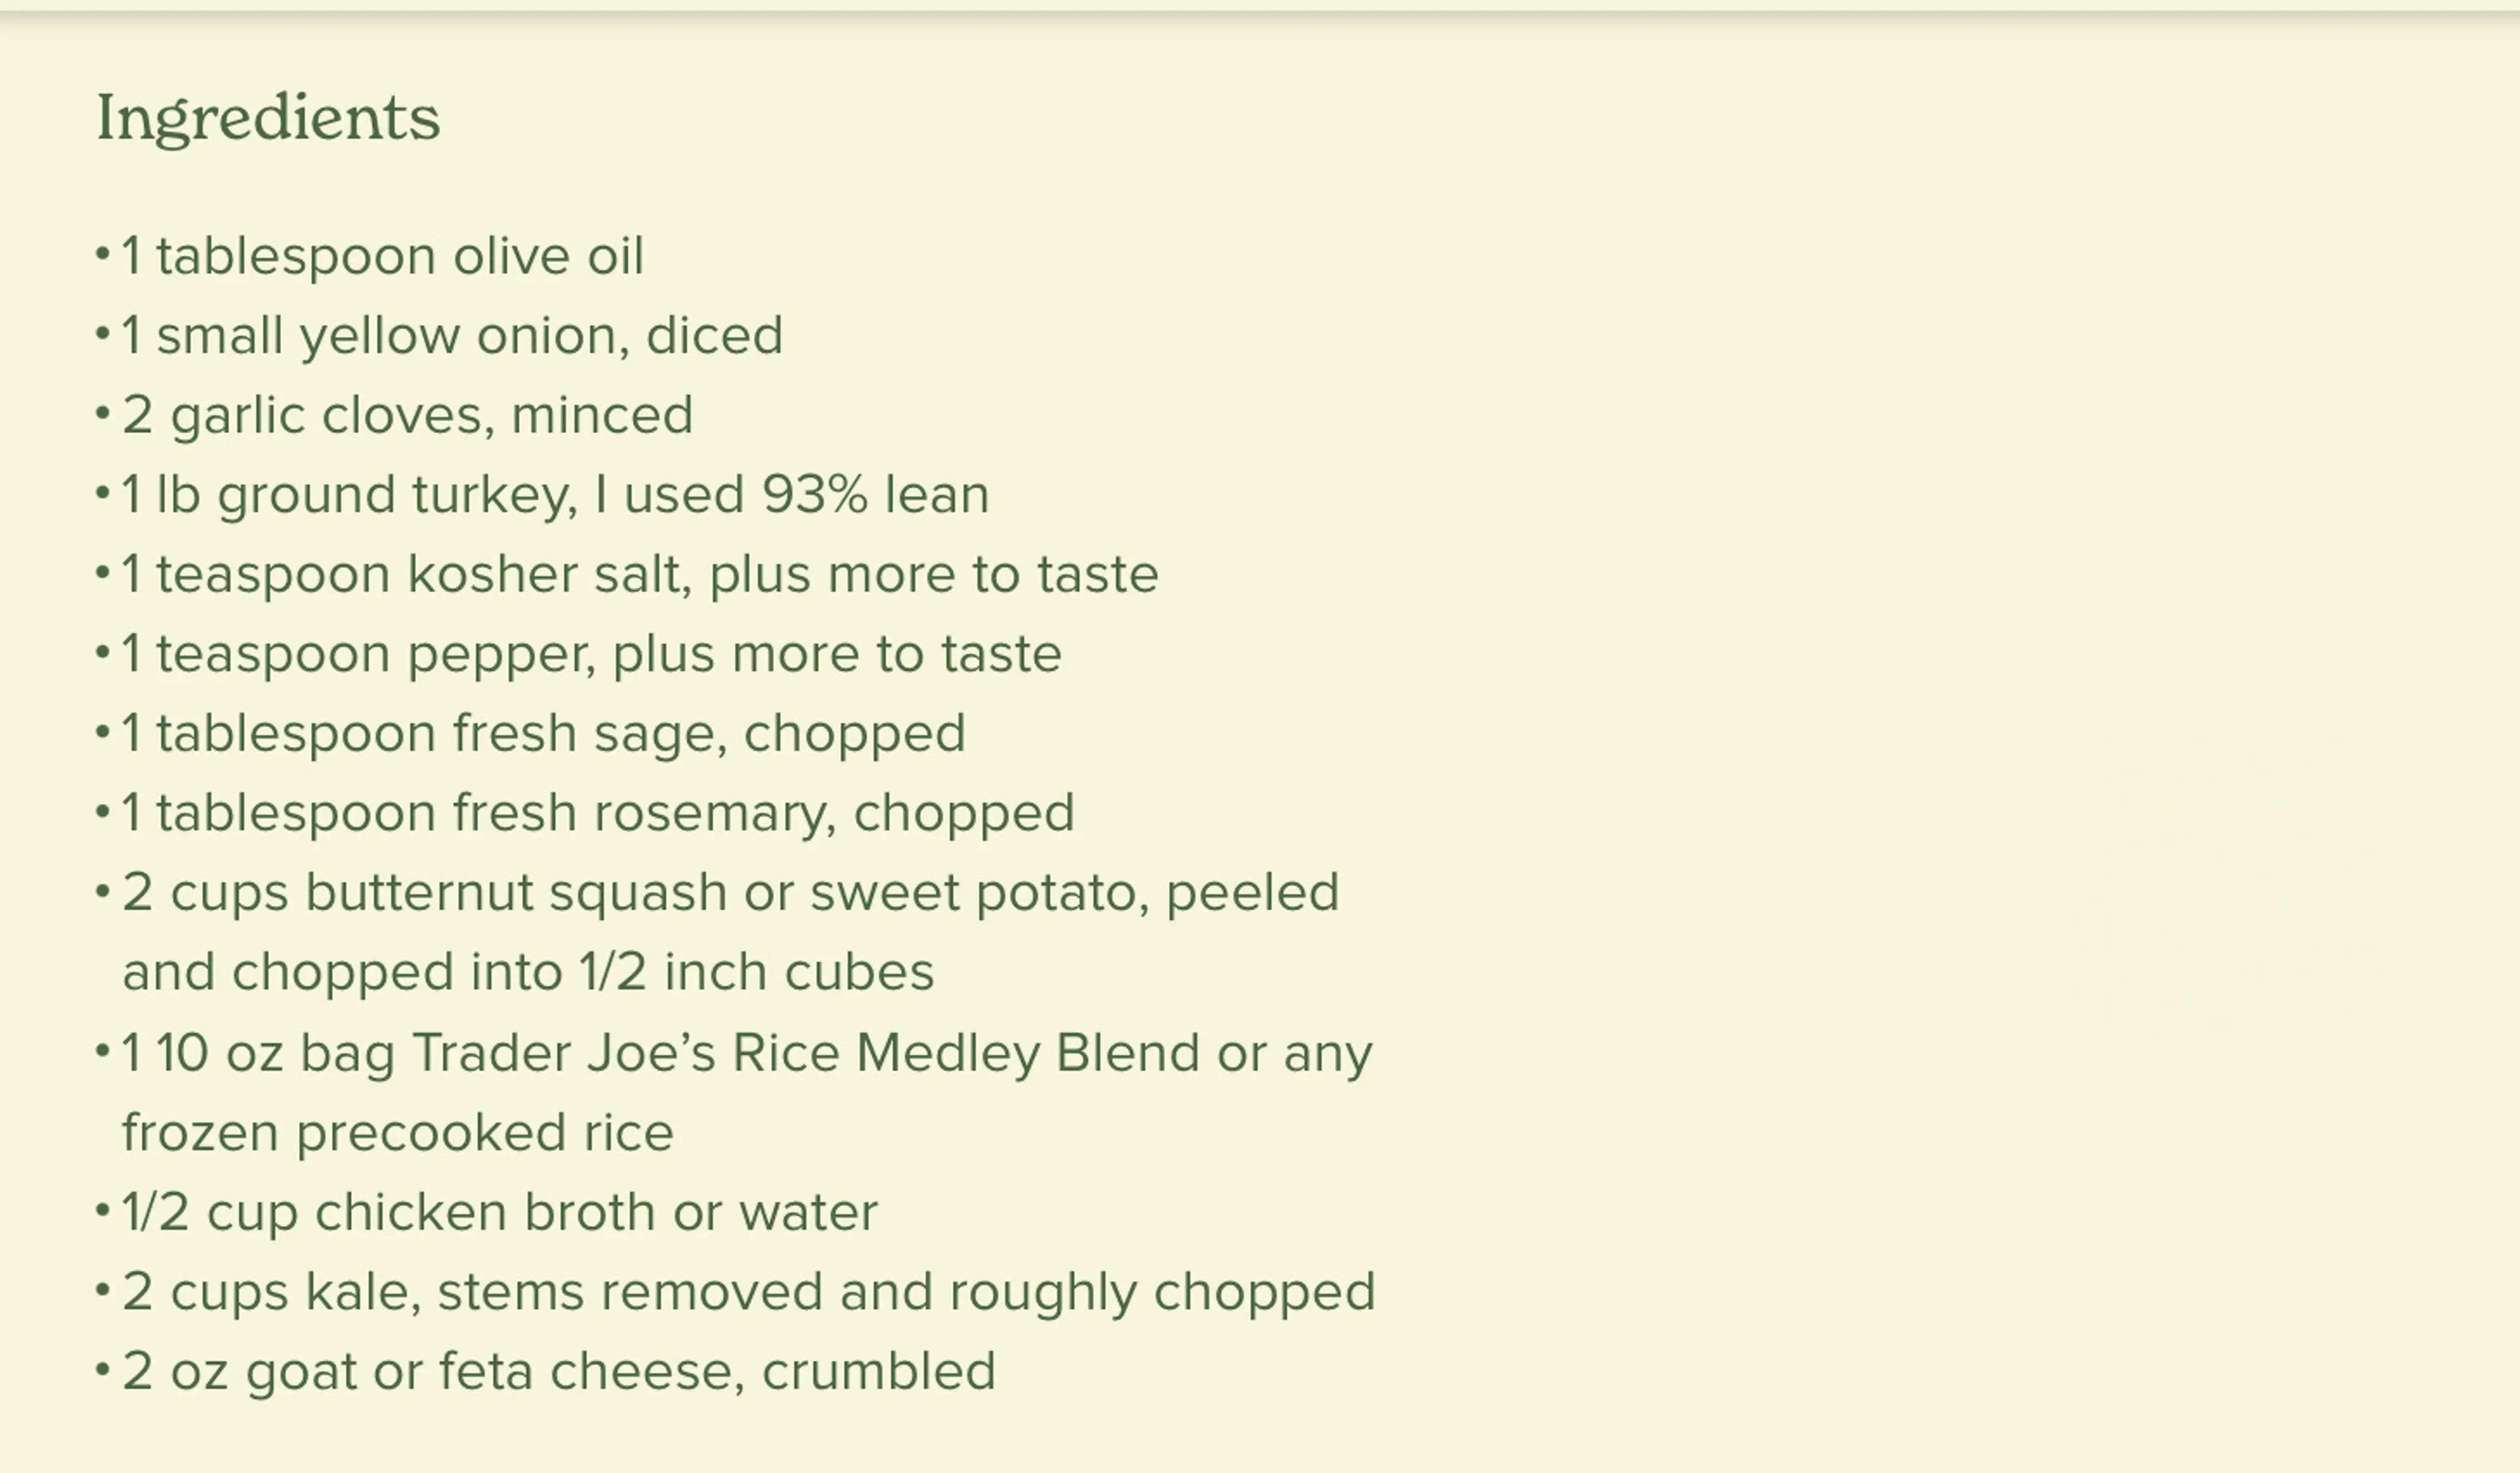The width and height of the screenshot is (2520, 1473).
Task: Click the 'frozen precooked rice' text line
Action: click(398, 1133)
